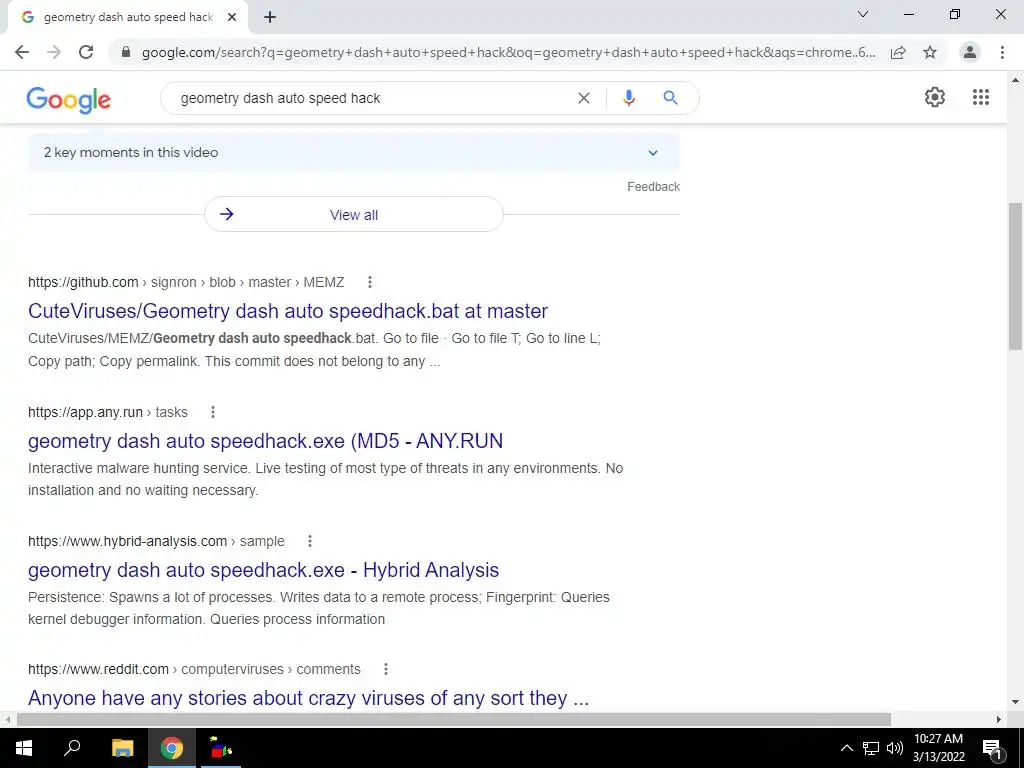The image size is (1024, 768).
Task: Open the tab search chevron
Action: point(863,14)
